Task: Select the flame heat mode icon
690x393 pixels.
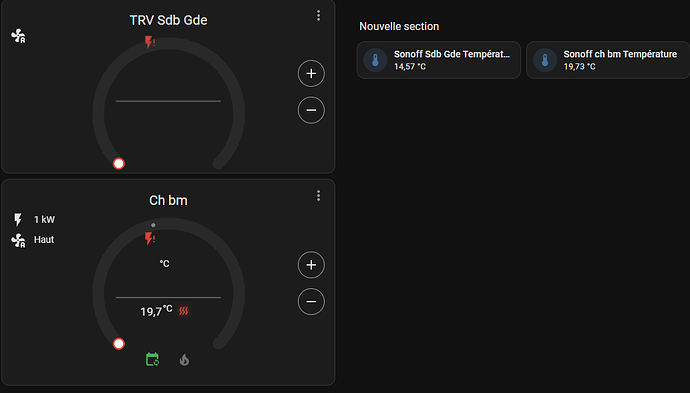Action: [x=184, y=360]
